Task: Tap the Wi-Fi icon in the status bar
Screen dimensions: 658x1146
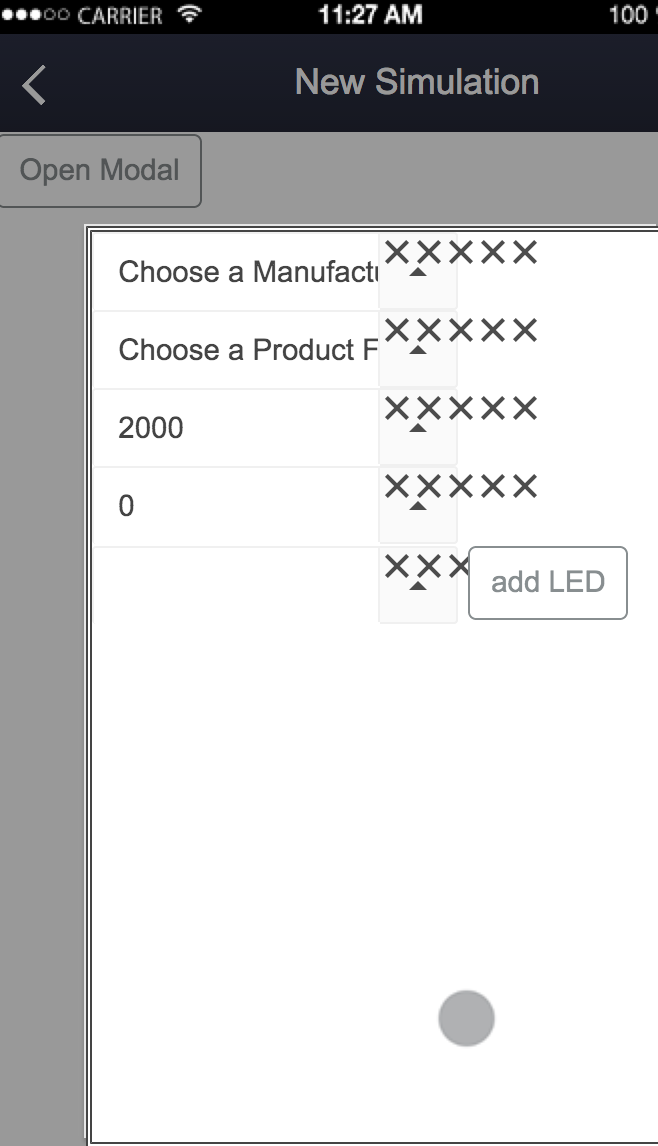Action: coord(187,15)
